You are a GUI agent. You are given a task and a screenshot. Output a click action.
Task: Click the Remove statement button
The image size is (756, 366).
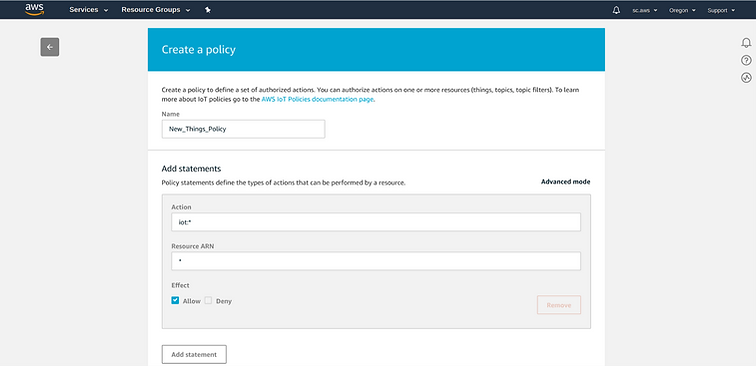559,305
